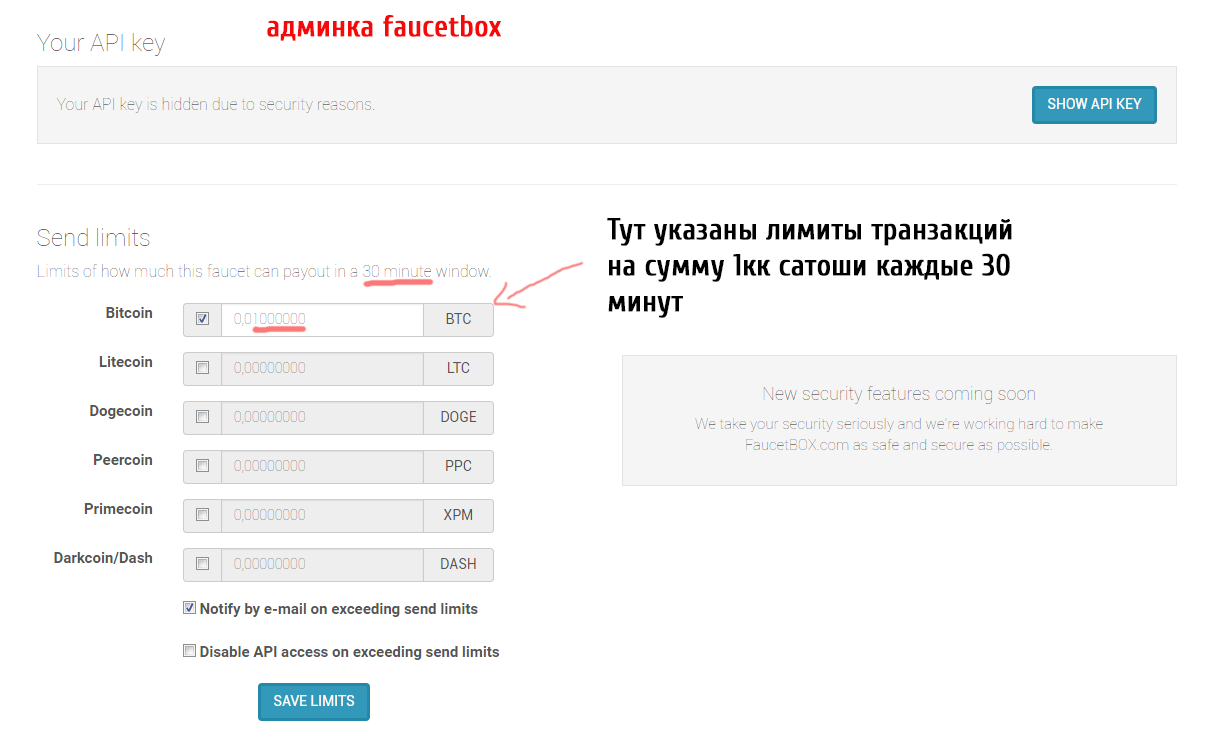Click the Send limits section heading
This screenshot has height=749, width=1214.
[93, 238]
